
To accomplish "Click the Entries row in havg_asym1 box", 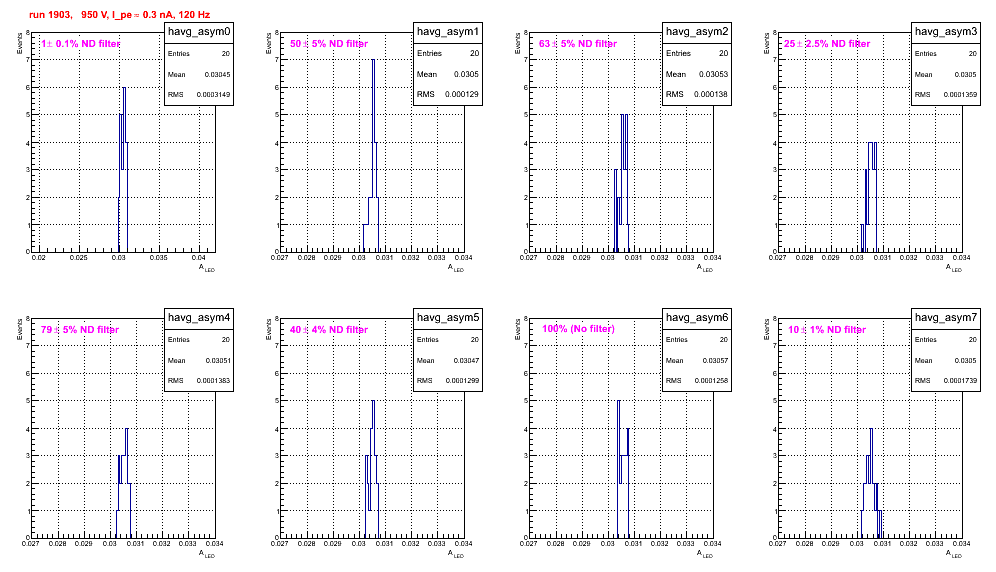I will tap(448, 53).
